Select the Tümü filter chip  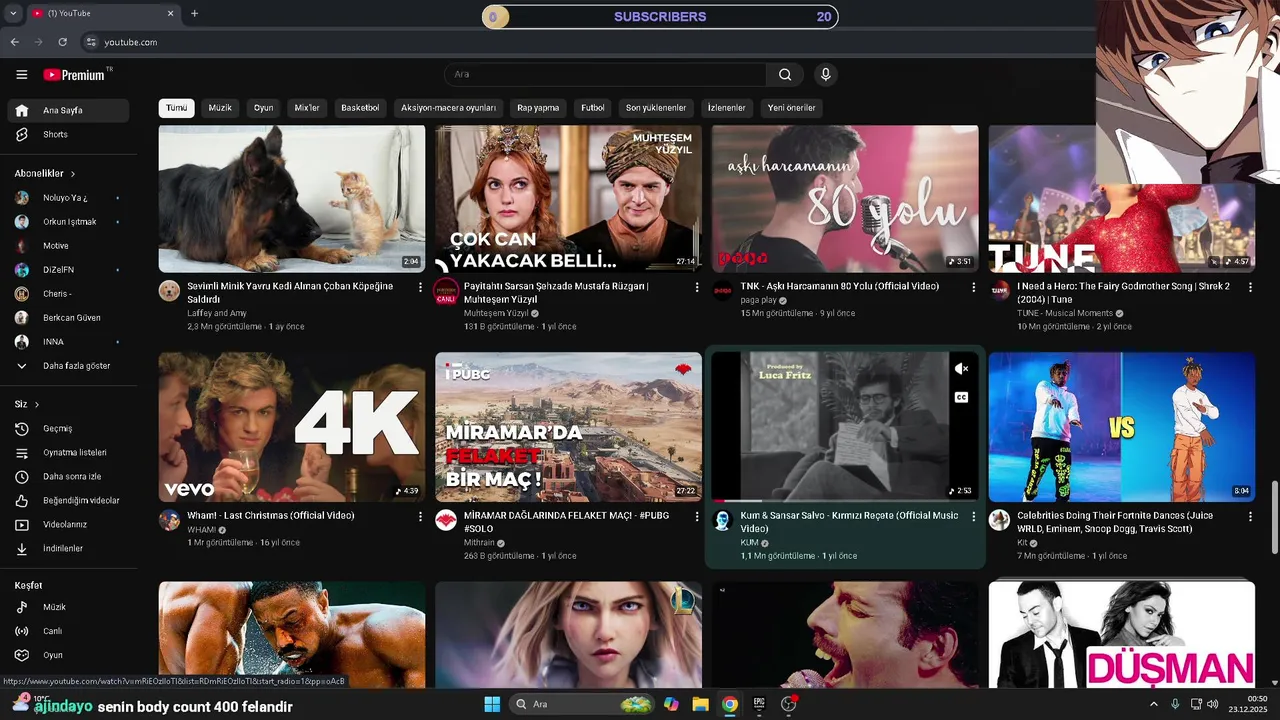[x=177, y=108]
